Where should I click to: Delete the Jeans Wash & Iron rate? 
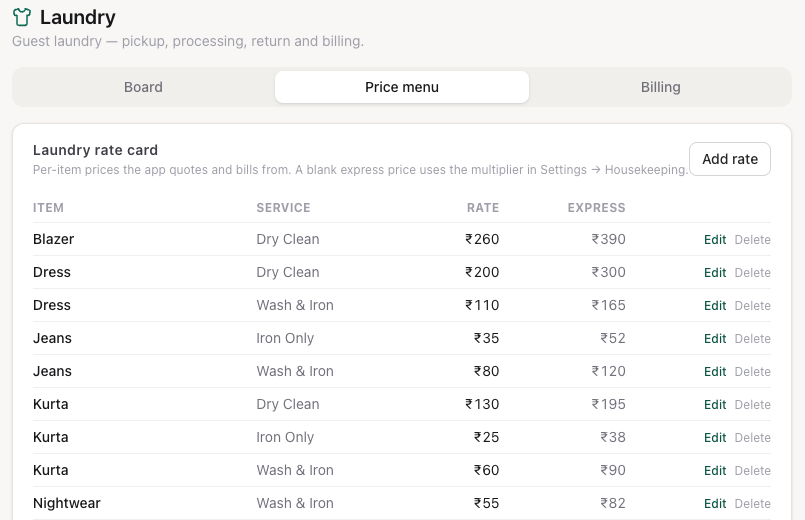(753, 372)
